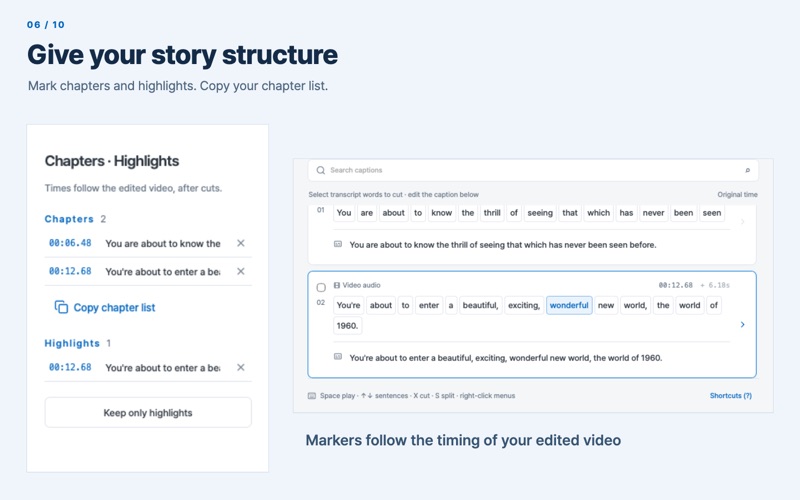Viewport: 800px width, 500px height.
Task: Click chapter title 'You are about to know the'
Action: click(x=163, y=244)
